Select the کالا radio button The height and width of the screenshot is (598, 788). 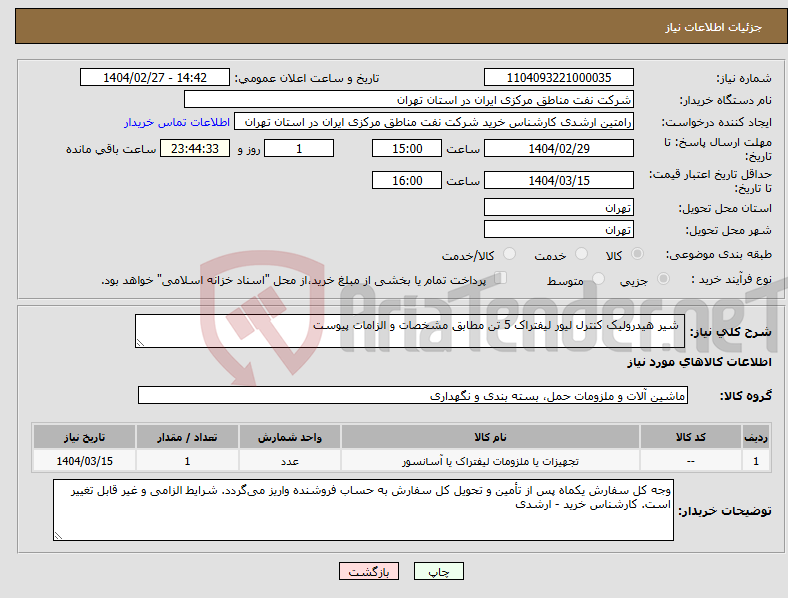(637, 254)
